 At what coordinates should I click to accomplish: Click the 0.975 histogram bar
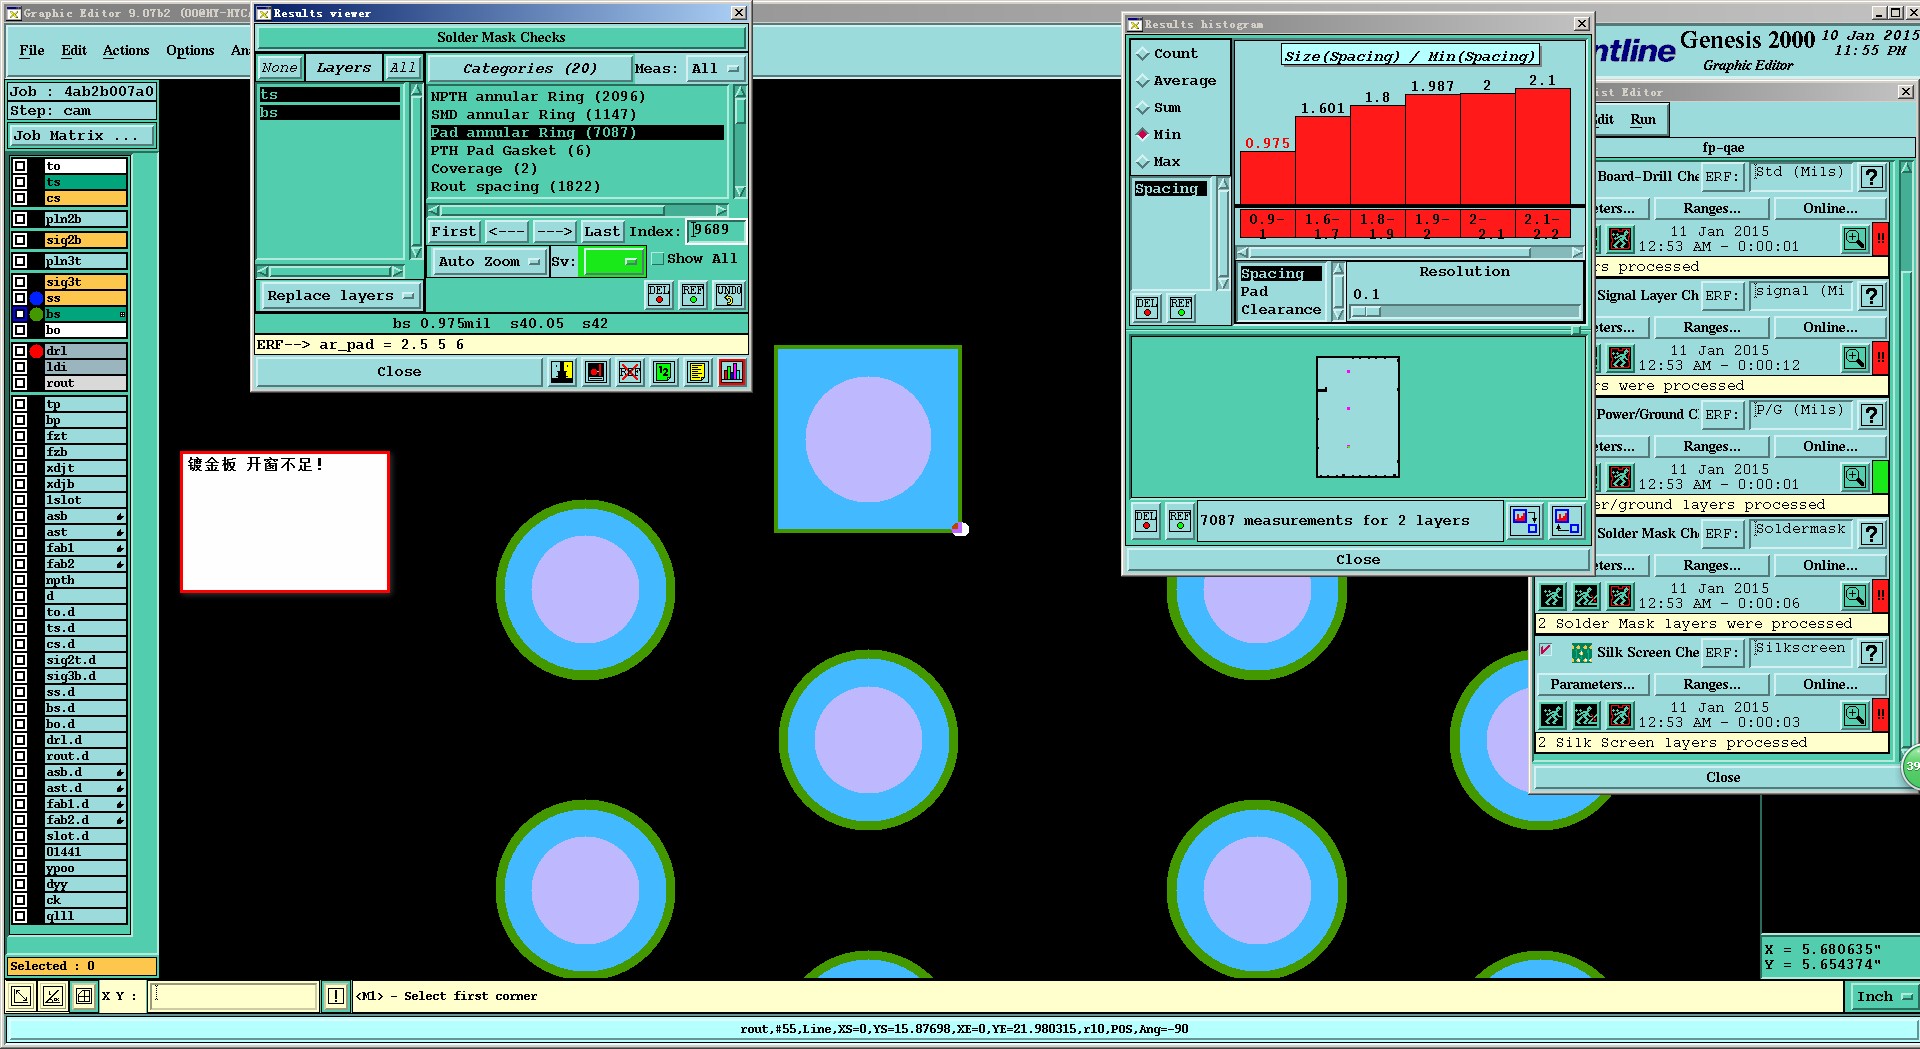[1268, 178]
